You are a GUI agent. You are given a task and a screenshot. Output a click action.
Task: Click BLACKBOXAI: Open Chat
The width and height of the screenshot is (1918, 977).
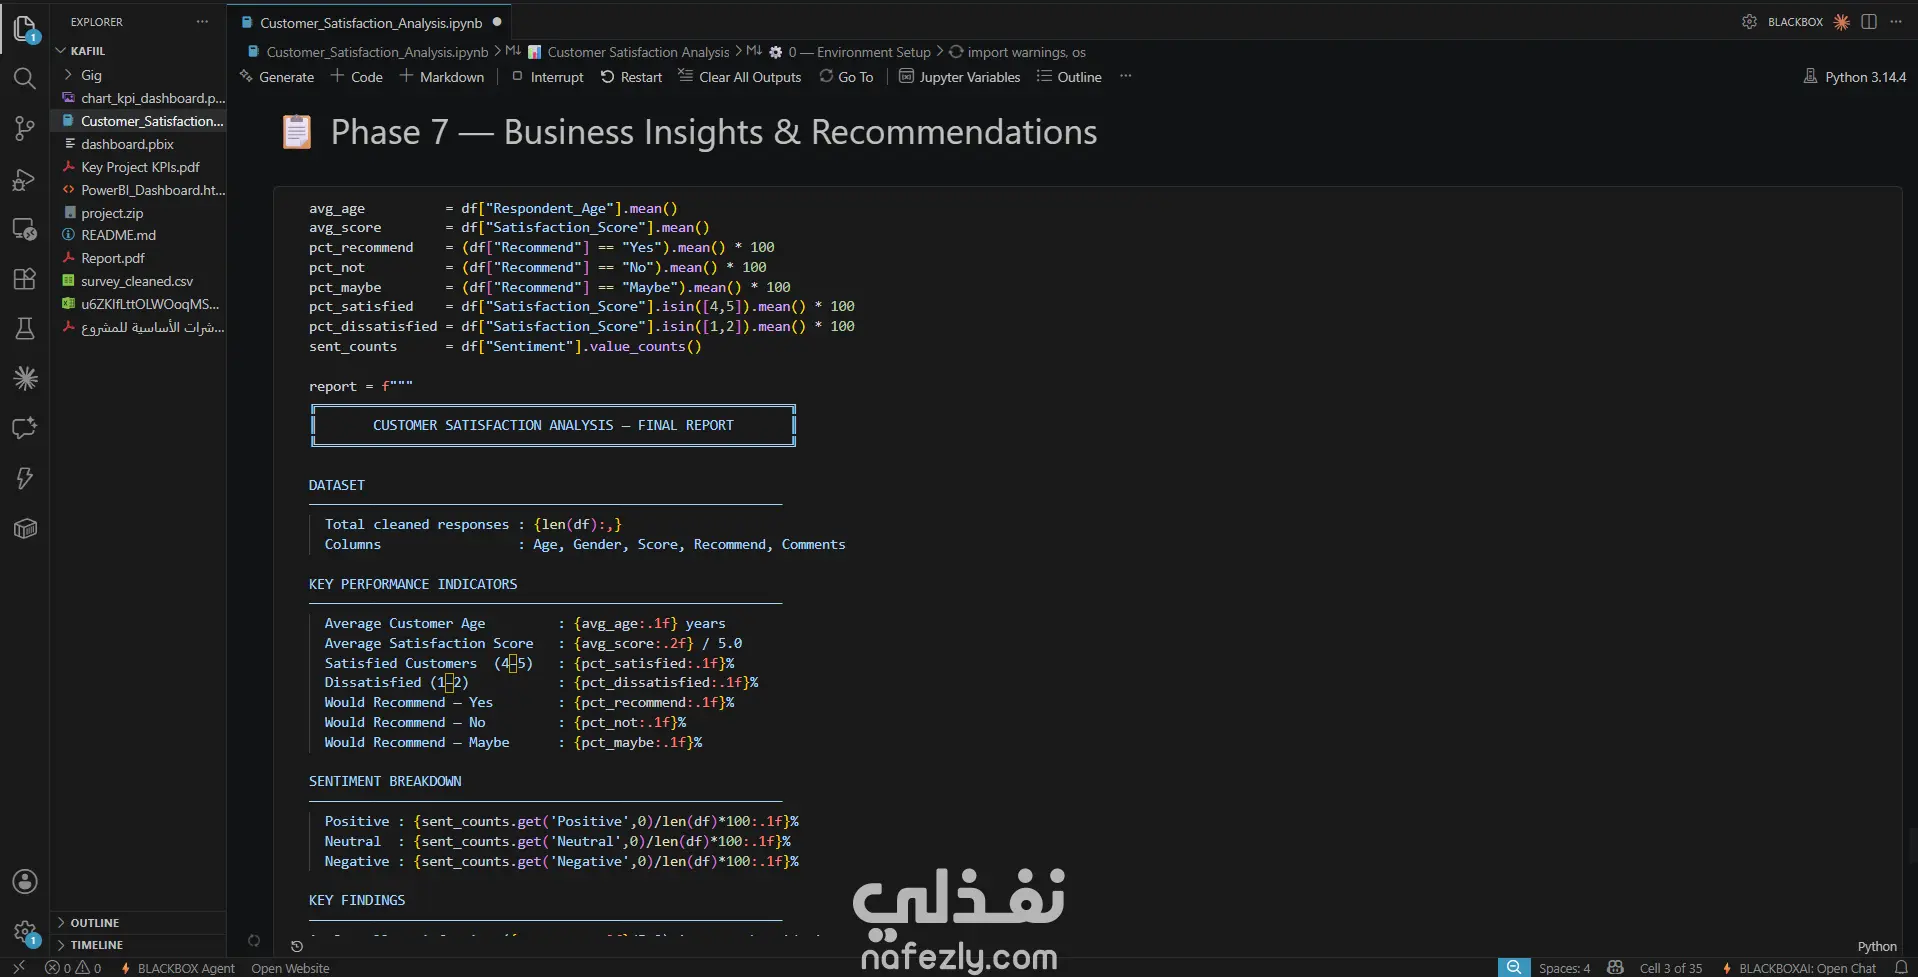(x=1799, y=968)
